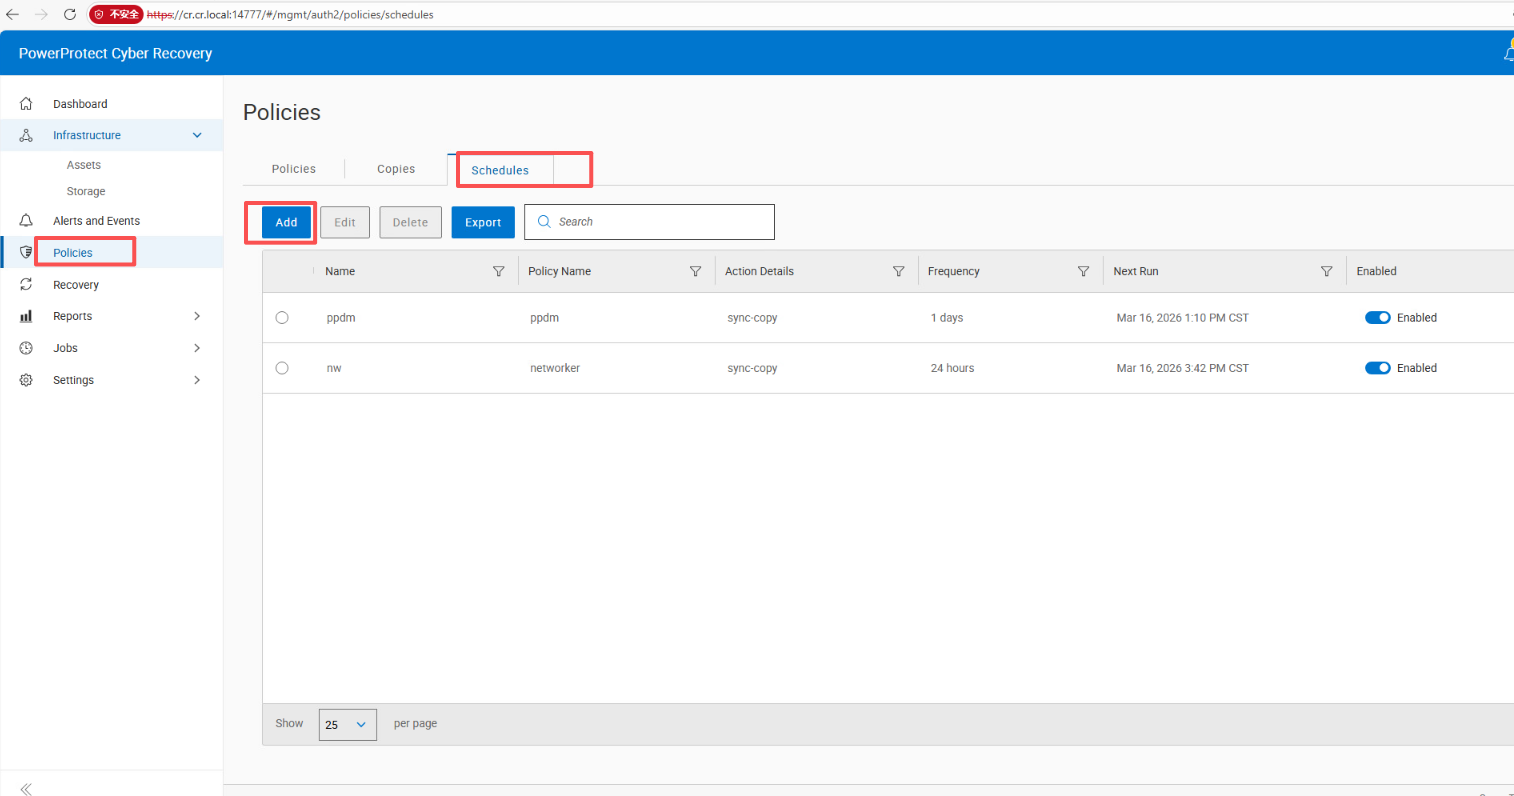Expand the Jobs submenu chevron

pos(197,348)
